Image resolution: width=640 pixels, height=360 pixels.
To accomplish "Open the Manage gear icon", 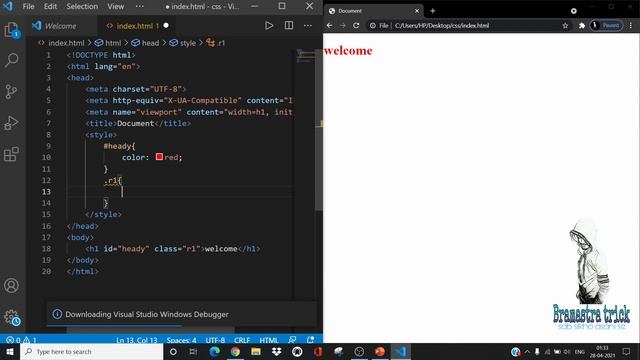I will tap(11, 317).
